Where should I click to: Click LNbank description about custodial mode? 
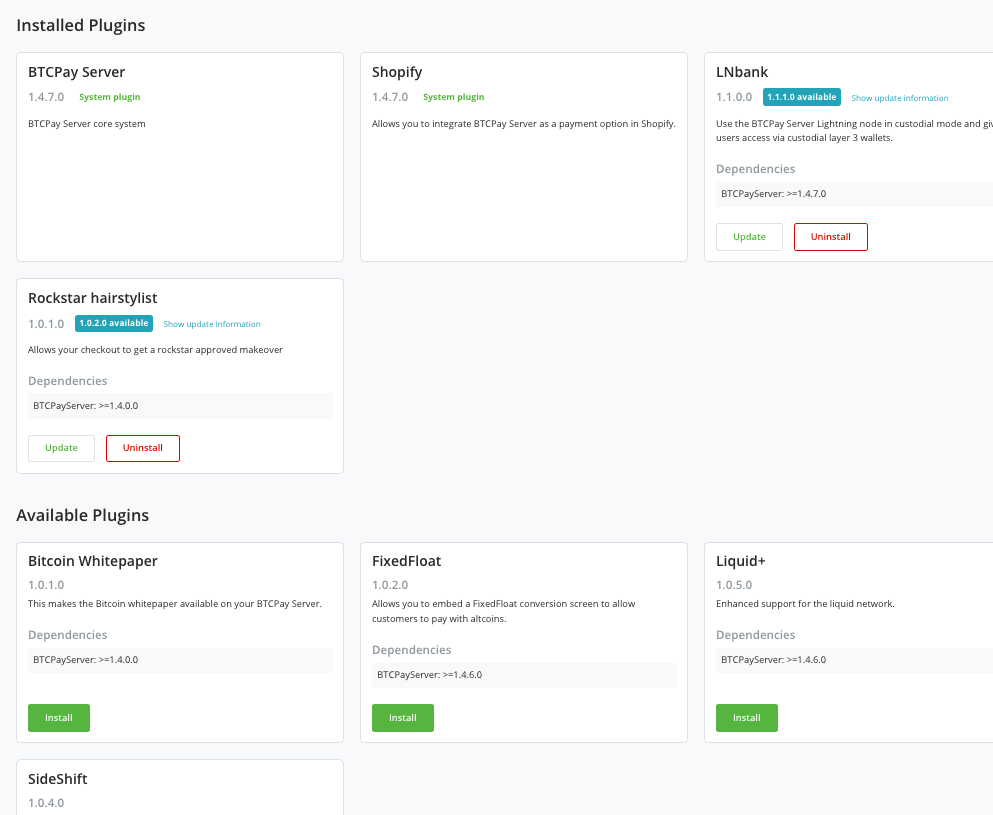854,130
